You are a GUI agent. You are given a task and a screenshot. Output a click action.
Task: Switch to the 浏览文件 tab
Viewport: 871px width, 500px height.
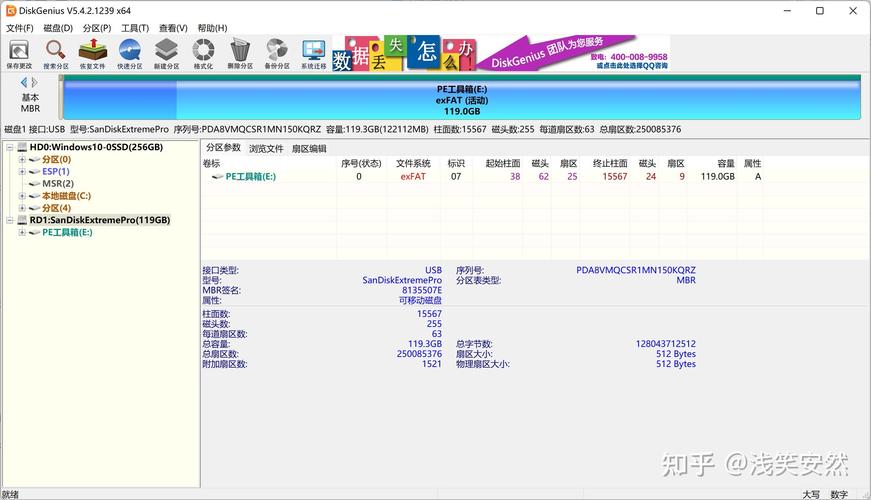(x=266, y=148)
